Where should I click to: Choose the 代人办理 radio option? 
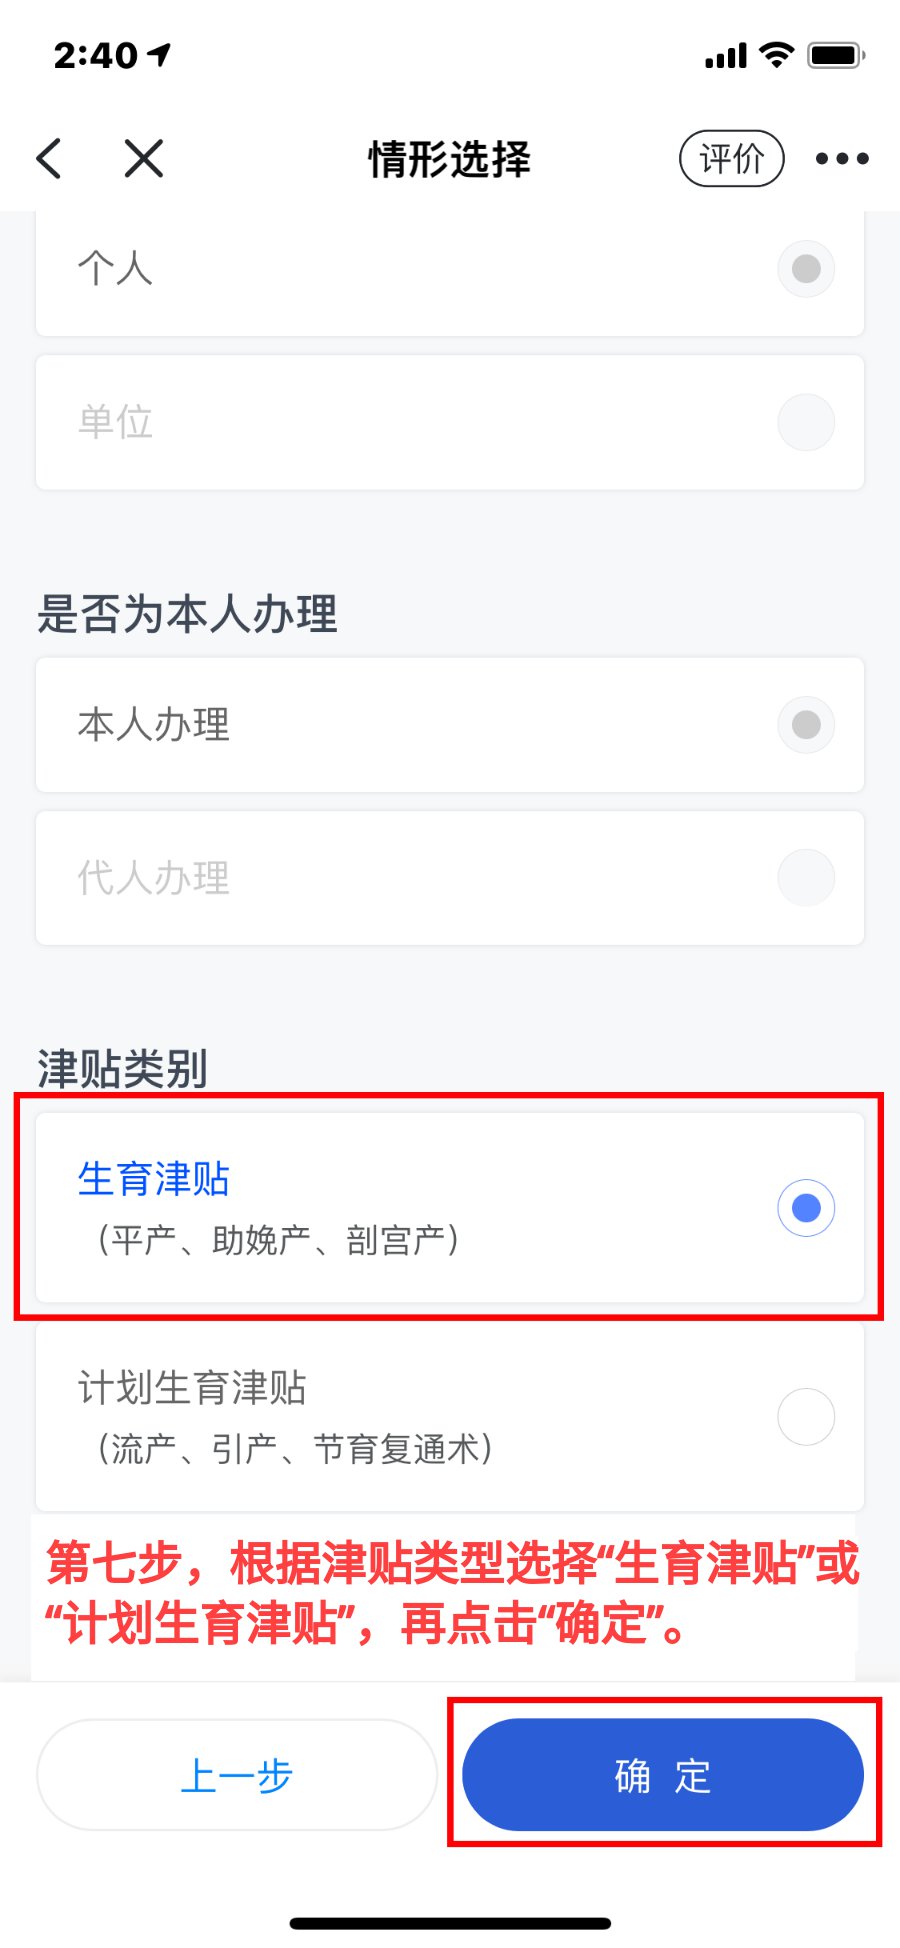pyautogui.click(x=806, y=878)
